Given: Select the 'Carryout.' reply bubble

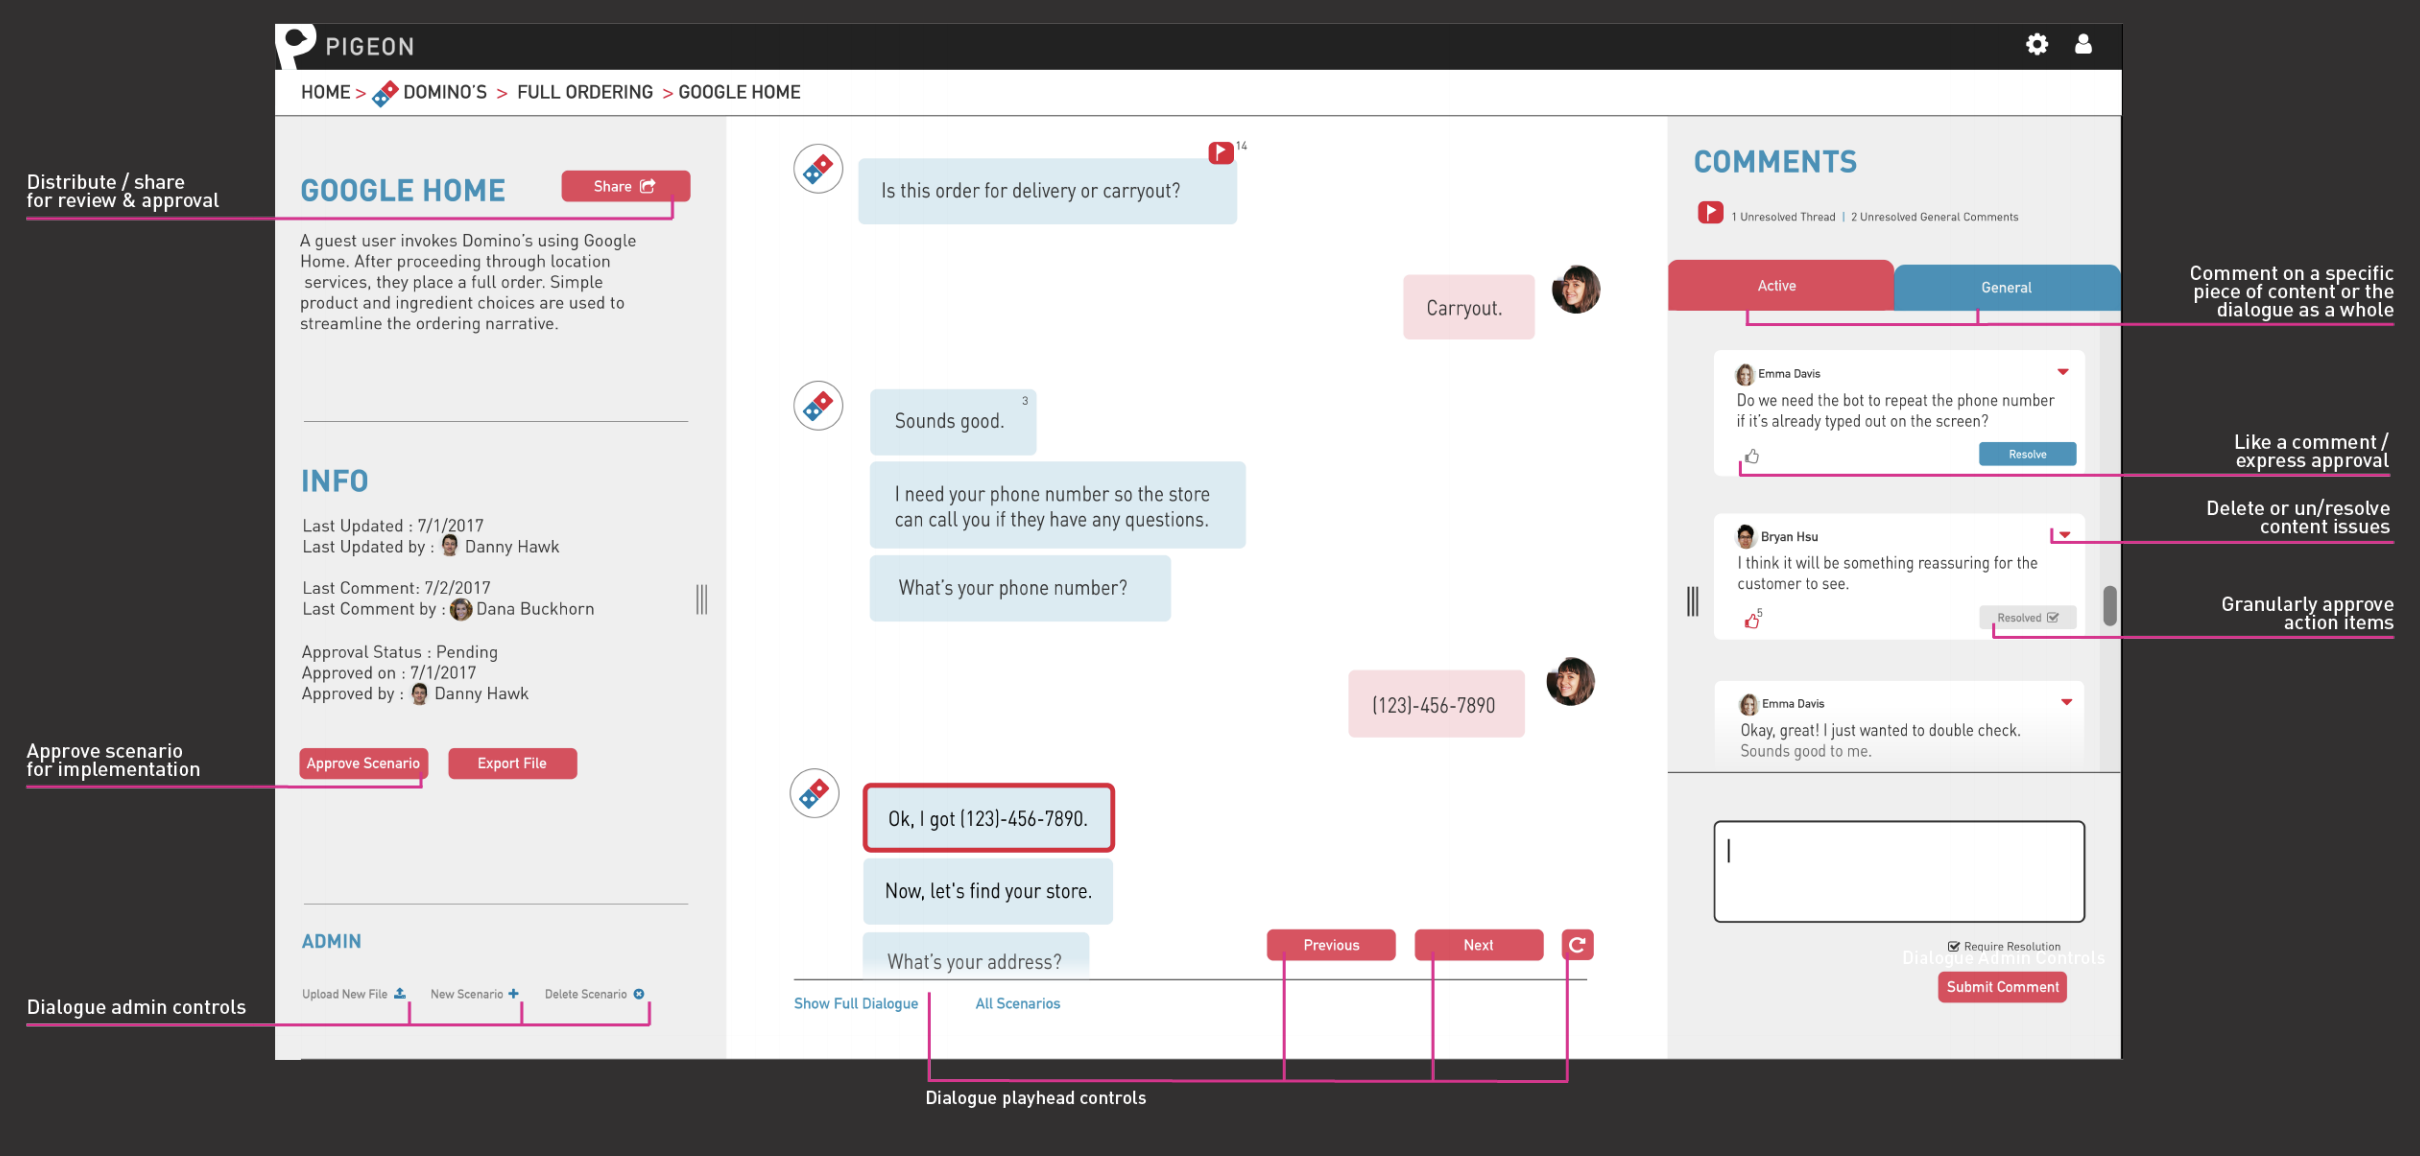Looking at the screenshot, I should 1468,308.
